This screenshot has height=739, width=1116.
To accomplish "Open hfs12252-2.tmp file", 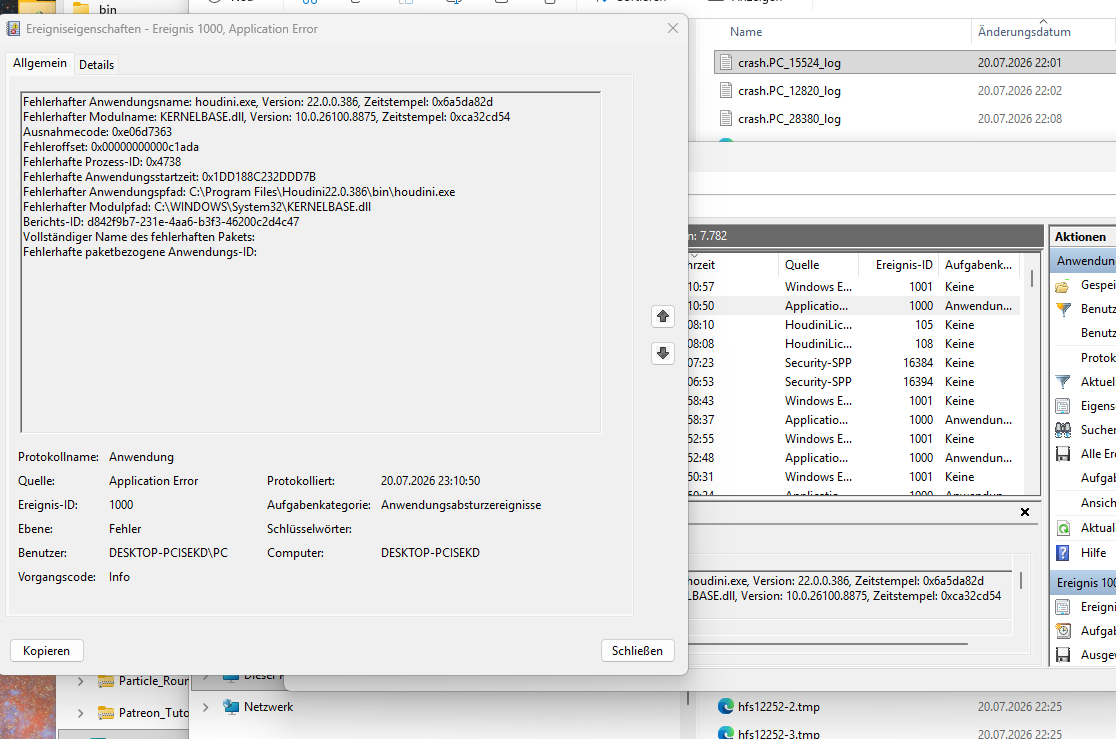I will click(x=779, y=707).
